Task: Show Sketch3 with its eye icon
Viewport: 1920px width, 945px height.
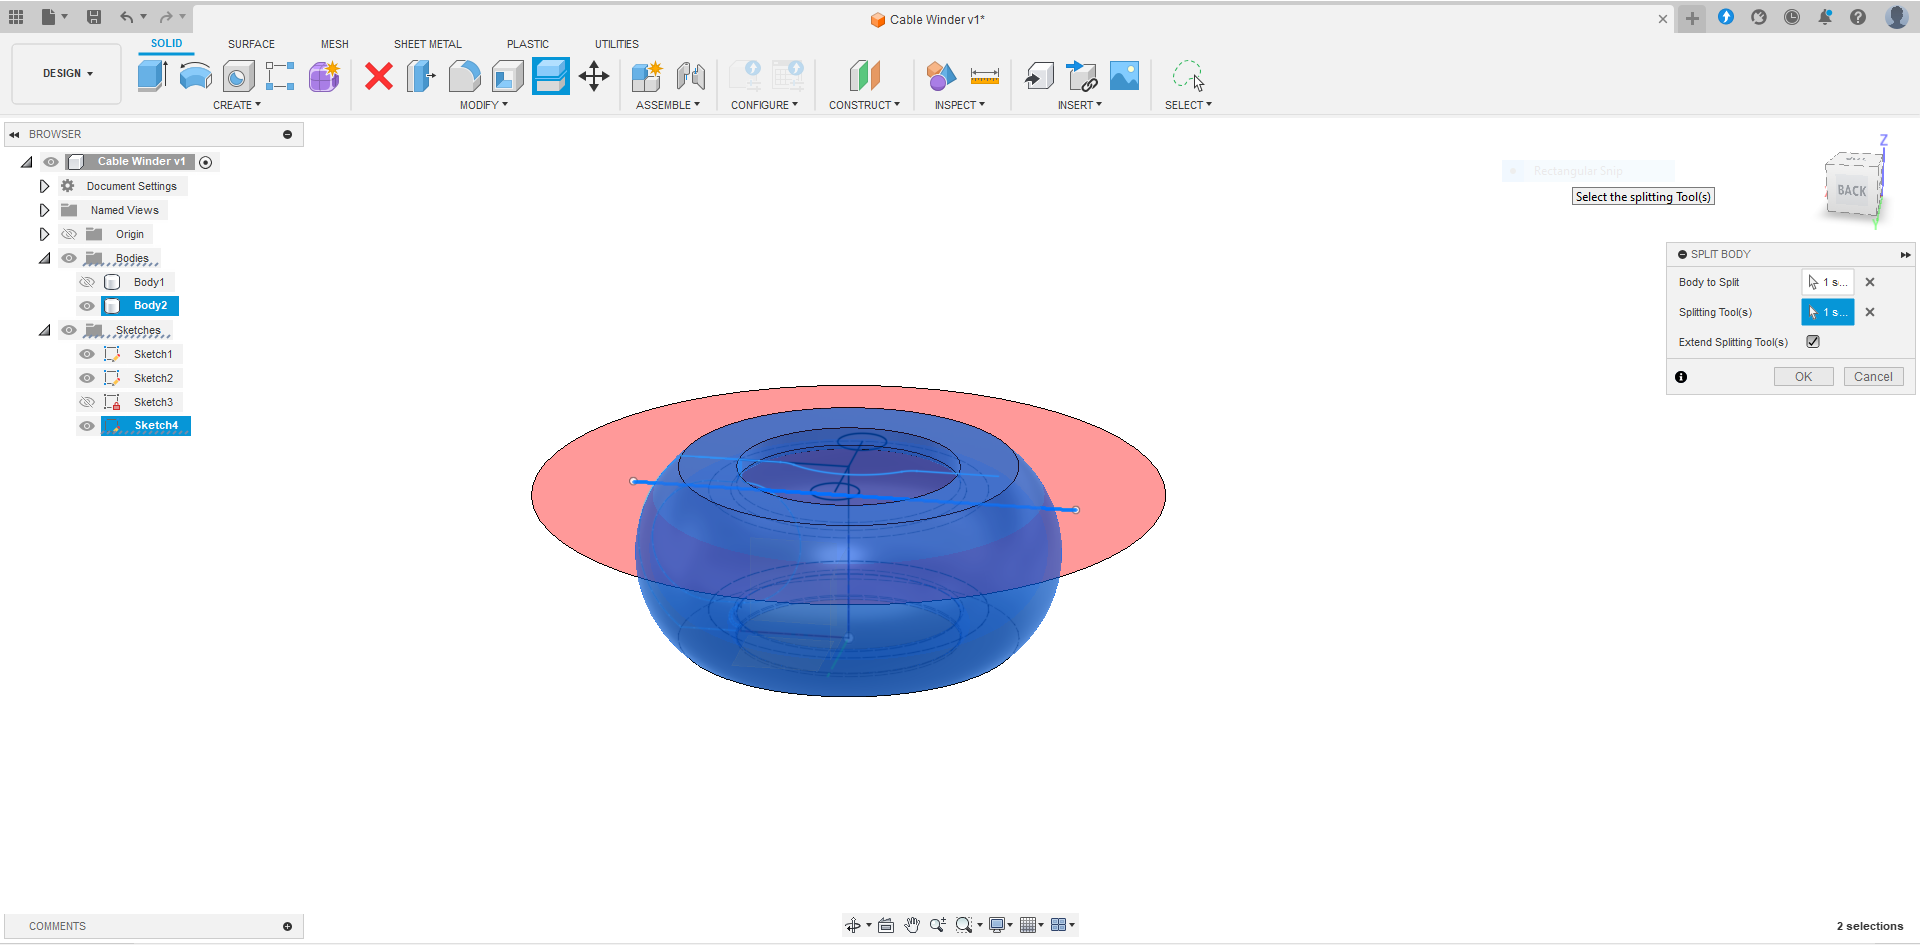Action: point(87,402)
